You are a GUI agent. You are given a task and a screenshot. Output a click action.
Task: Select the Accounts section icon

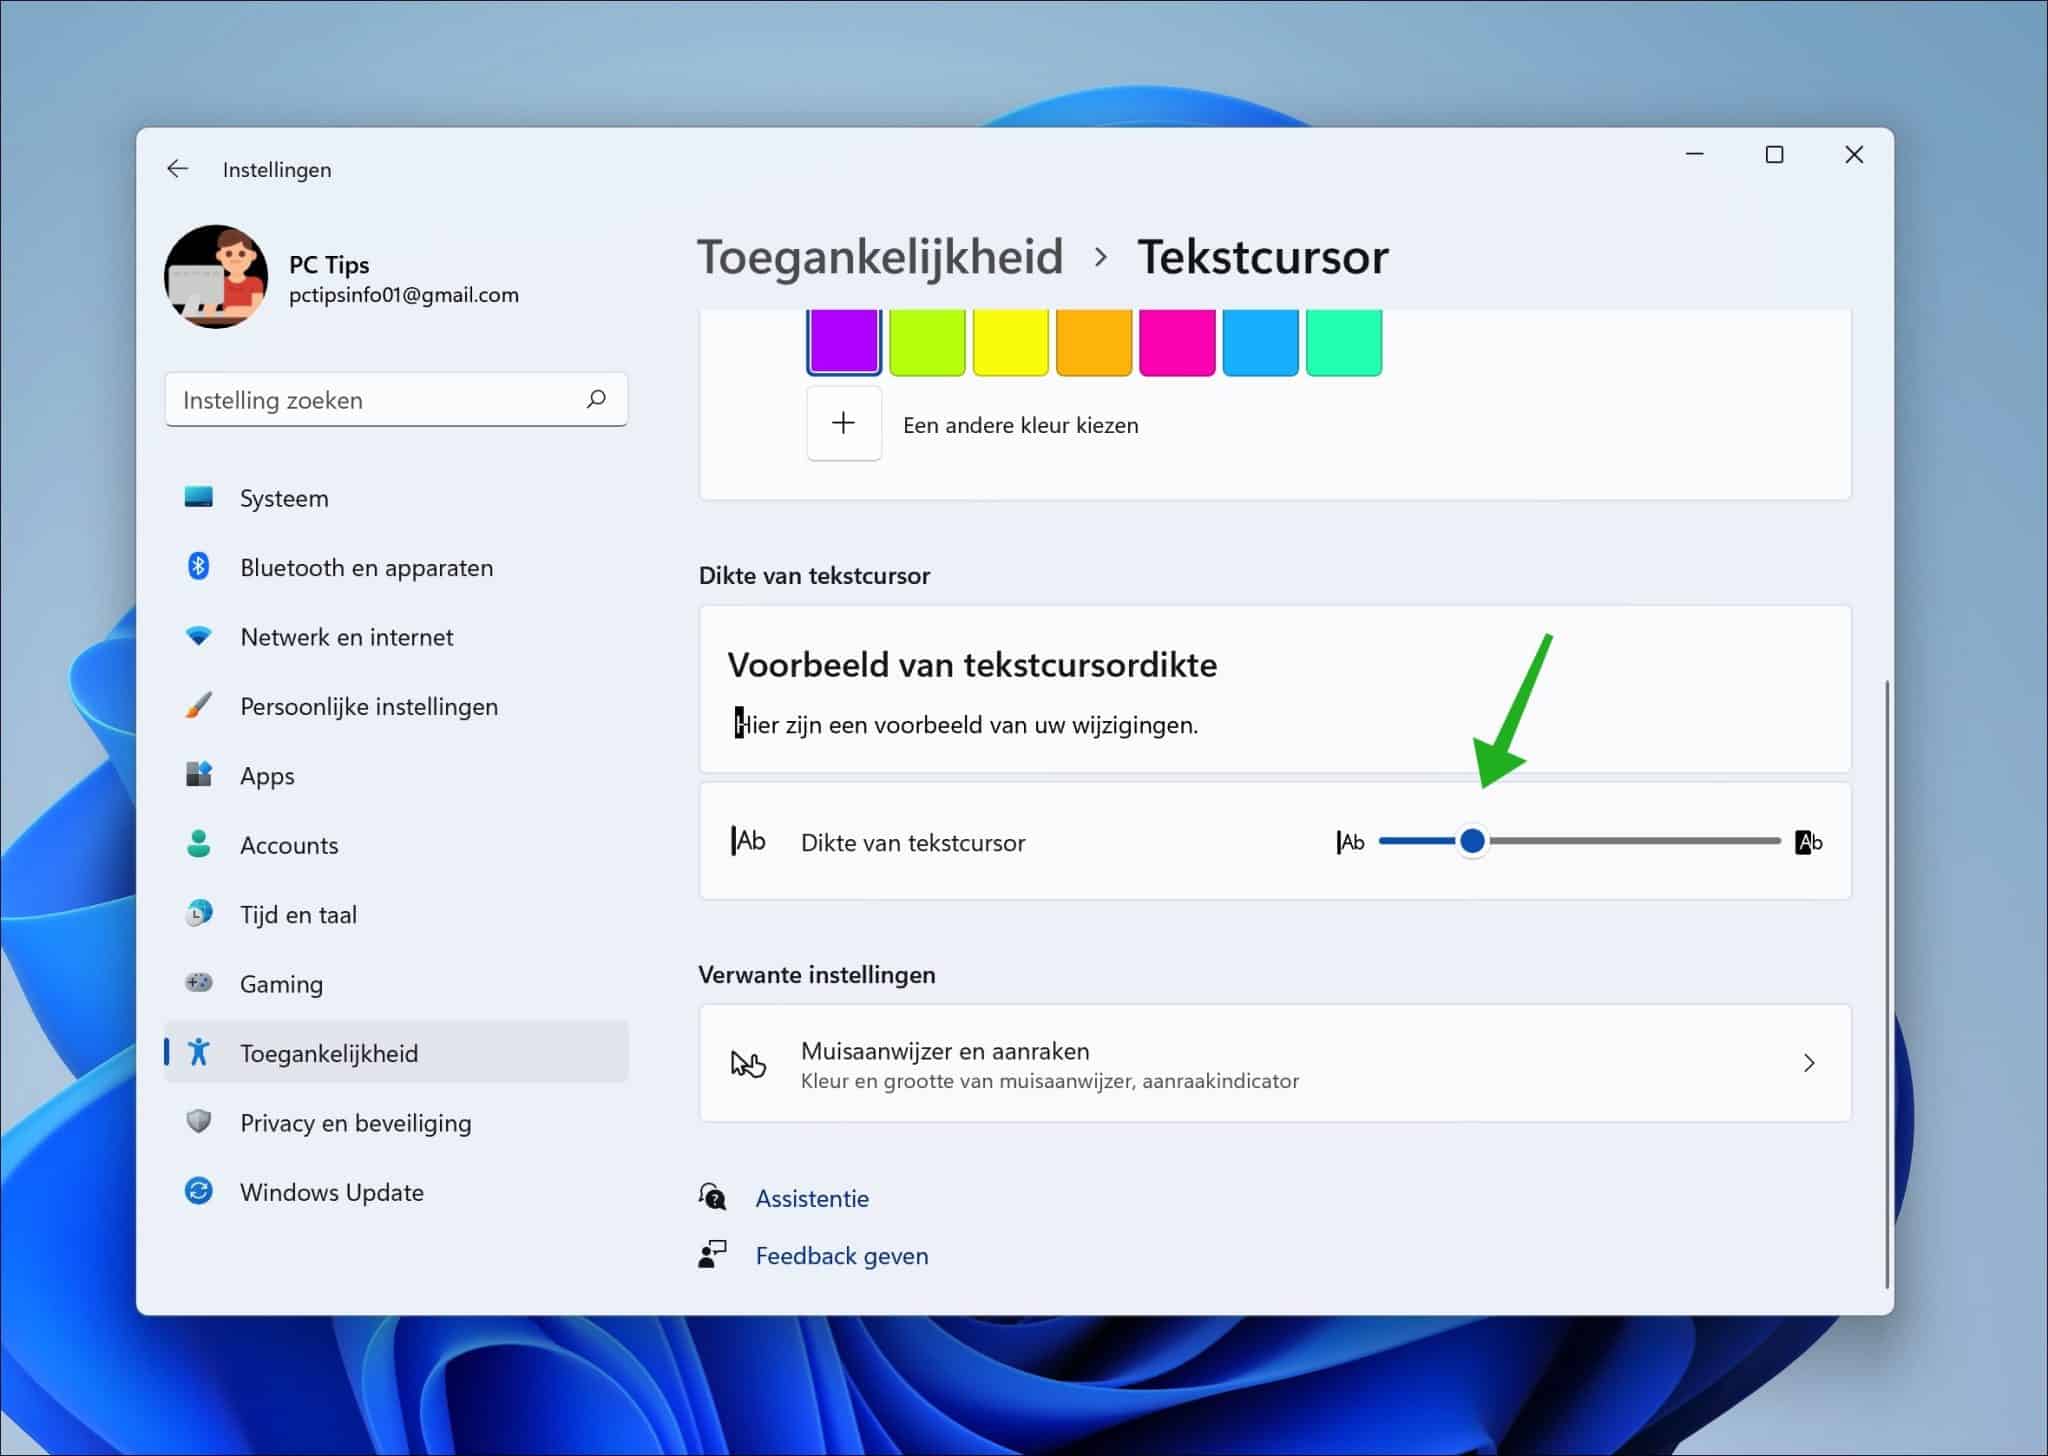click(199, 845)
